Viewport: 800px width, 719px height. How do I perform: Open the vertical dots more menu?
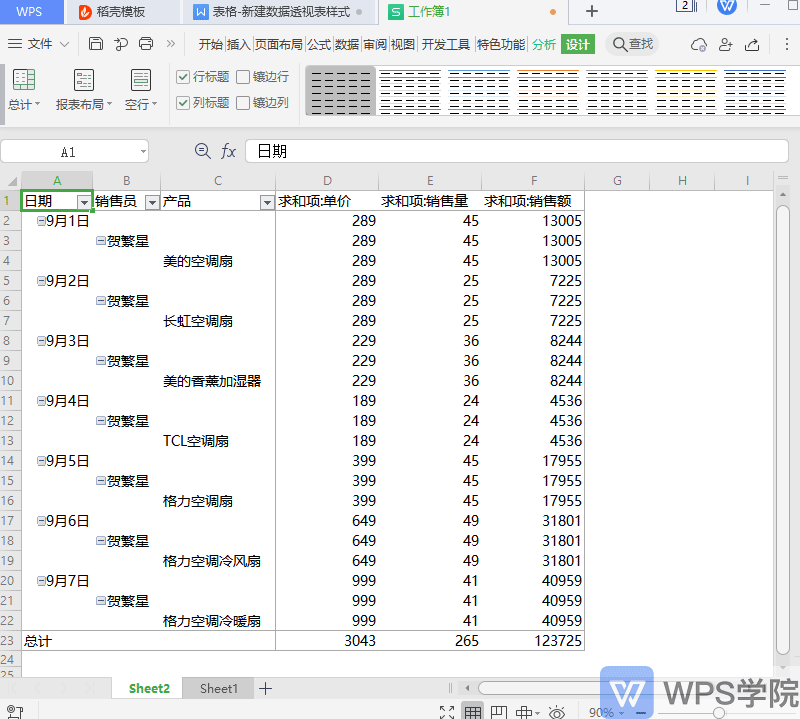[x=786, y=44]
